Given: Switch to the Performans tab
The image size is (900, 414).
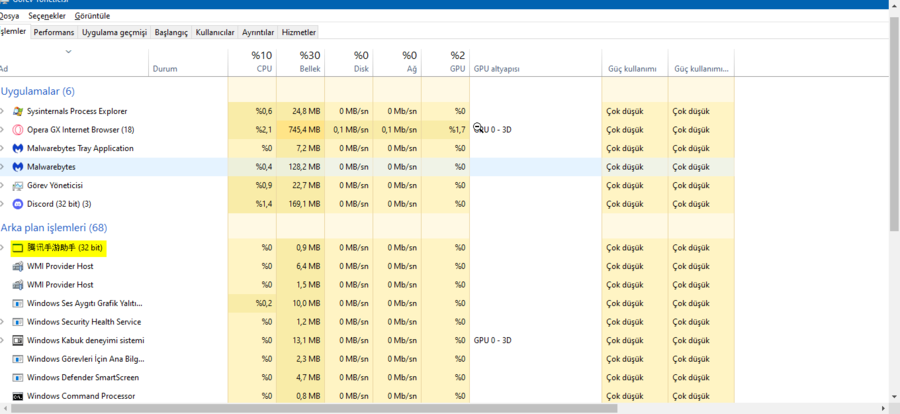Looking at the screenshot, I should point(53,32).
